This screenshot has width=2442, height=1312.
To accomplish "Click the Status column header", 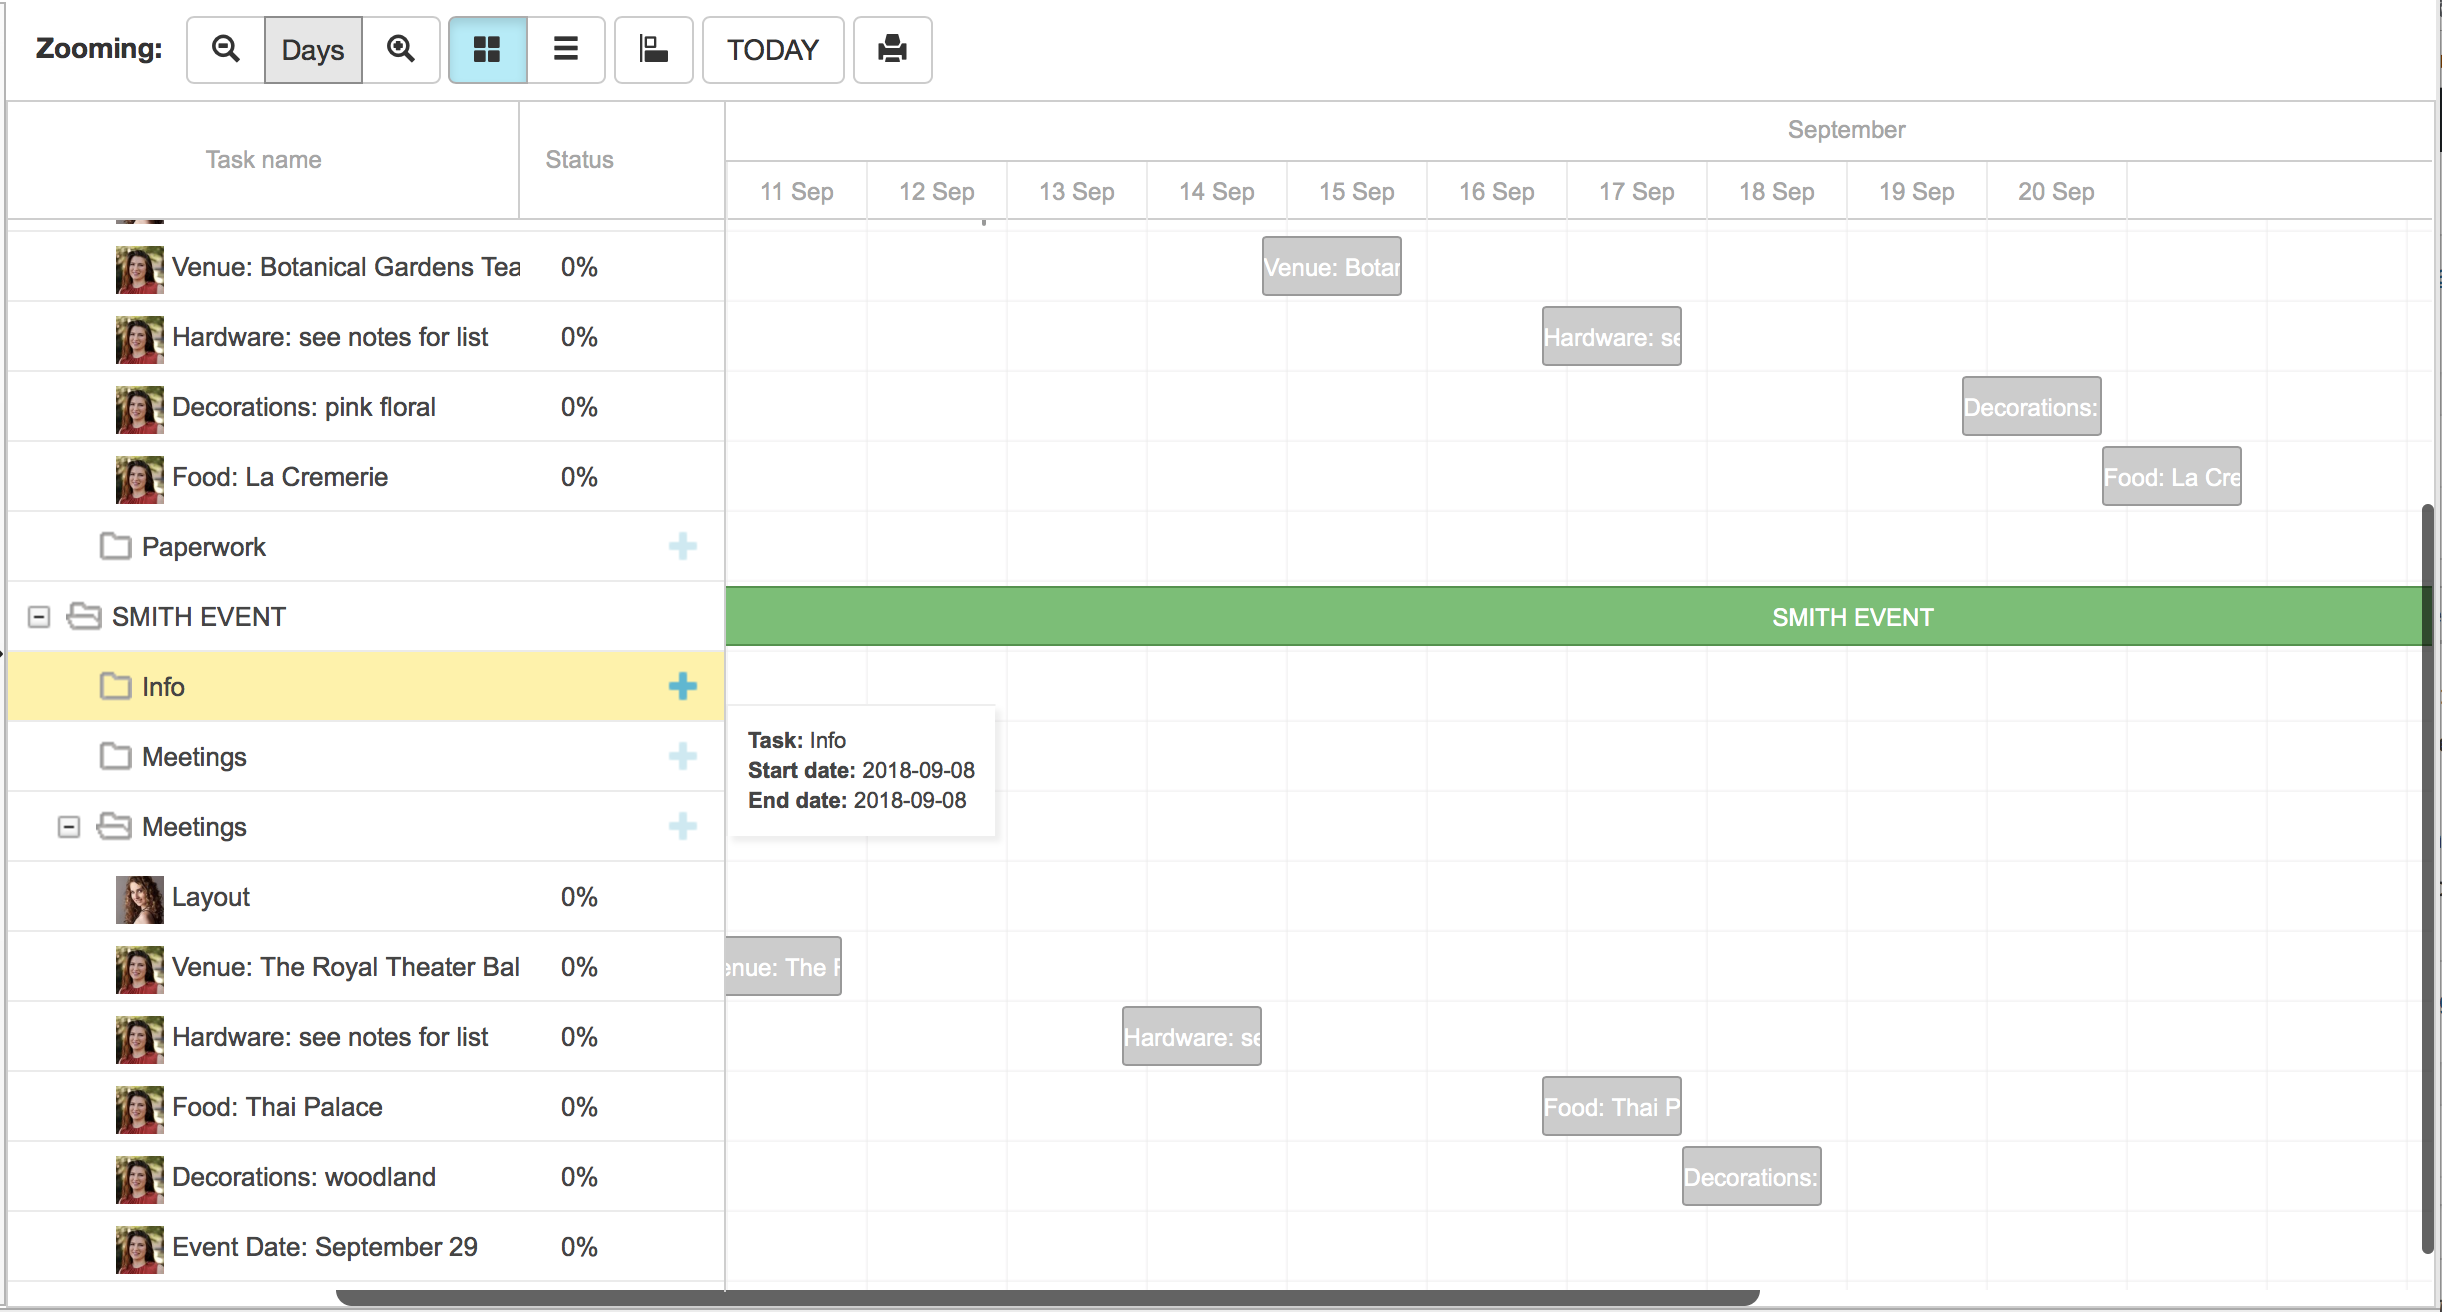I will (579, 159).
